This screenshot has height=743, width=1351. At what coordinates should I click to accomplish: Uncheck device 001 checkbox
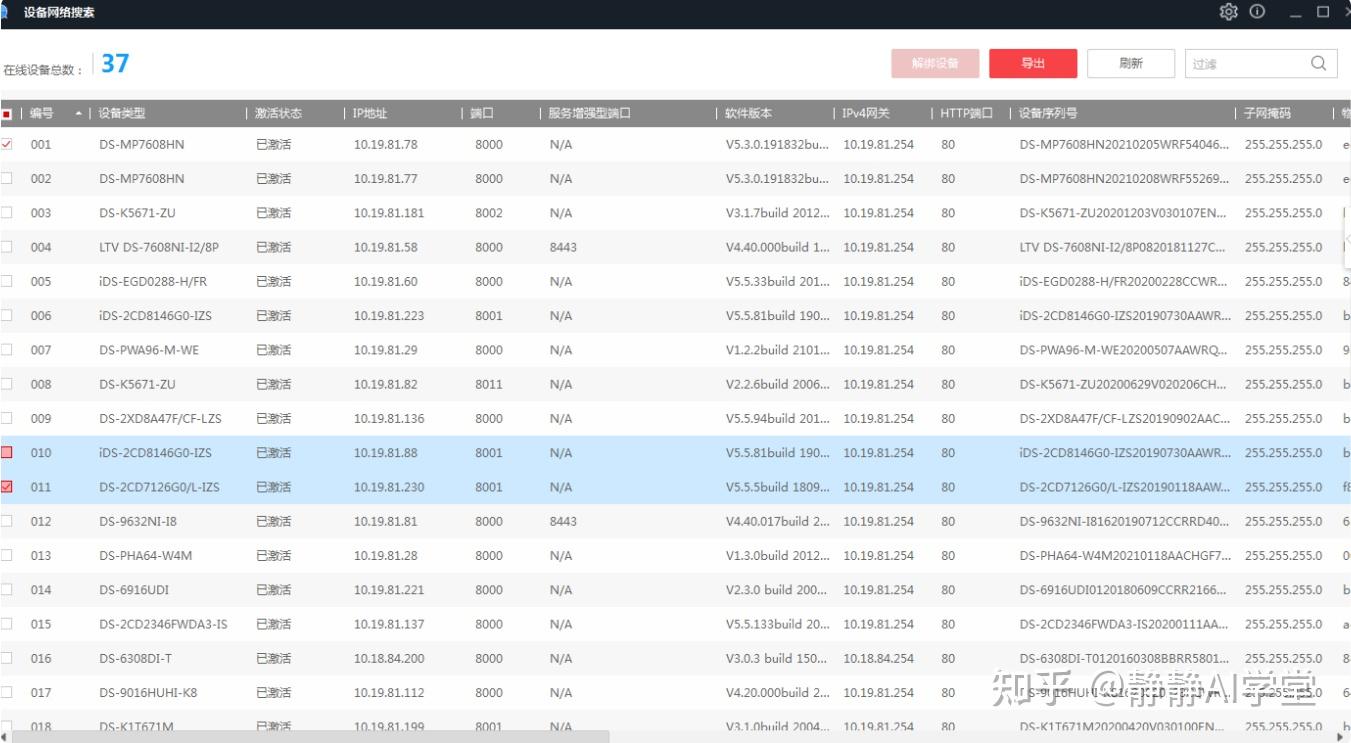pos(7,144)
